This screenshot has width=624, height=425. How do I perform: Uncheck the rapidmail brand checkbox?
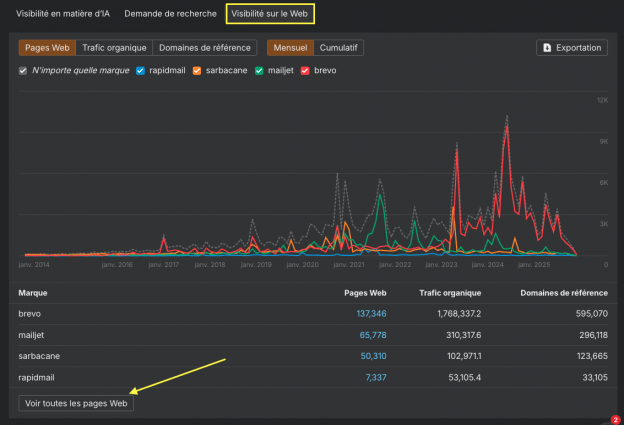(141, 71)
